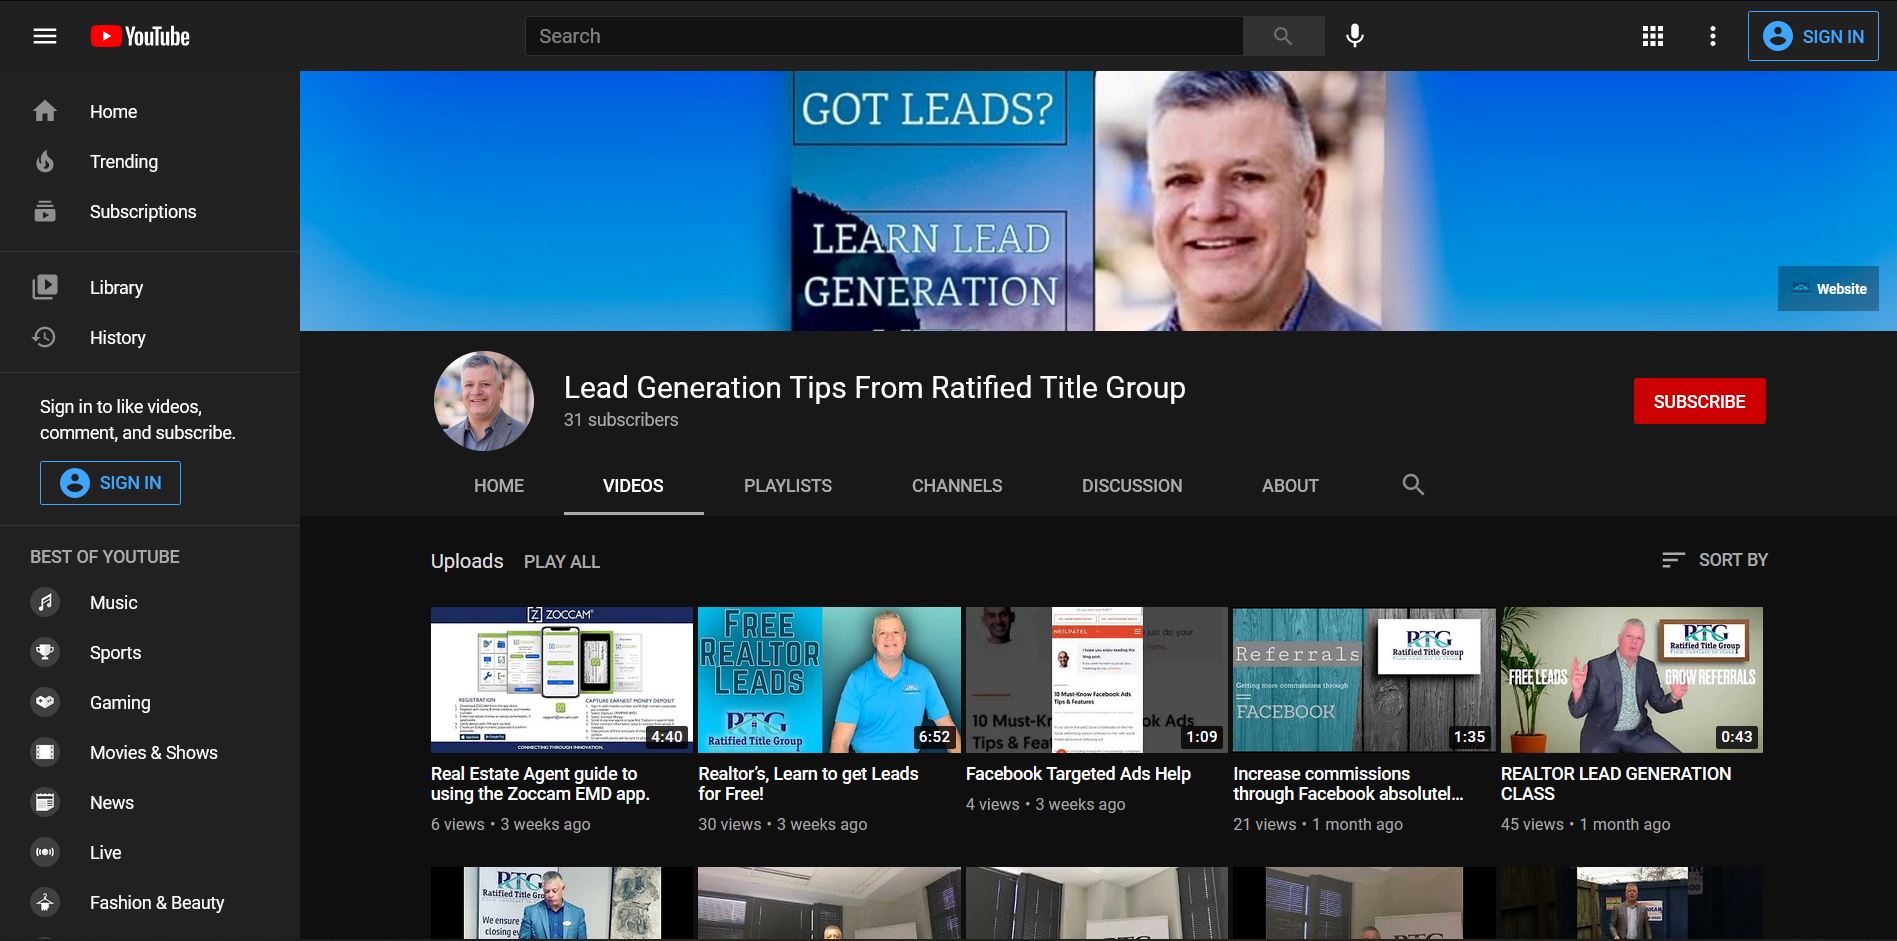Click title "REALTOR LEAD GENERATION CLASS"
The width and height of the screenshot is (1897, 941).
[1616, 784]
